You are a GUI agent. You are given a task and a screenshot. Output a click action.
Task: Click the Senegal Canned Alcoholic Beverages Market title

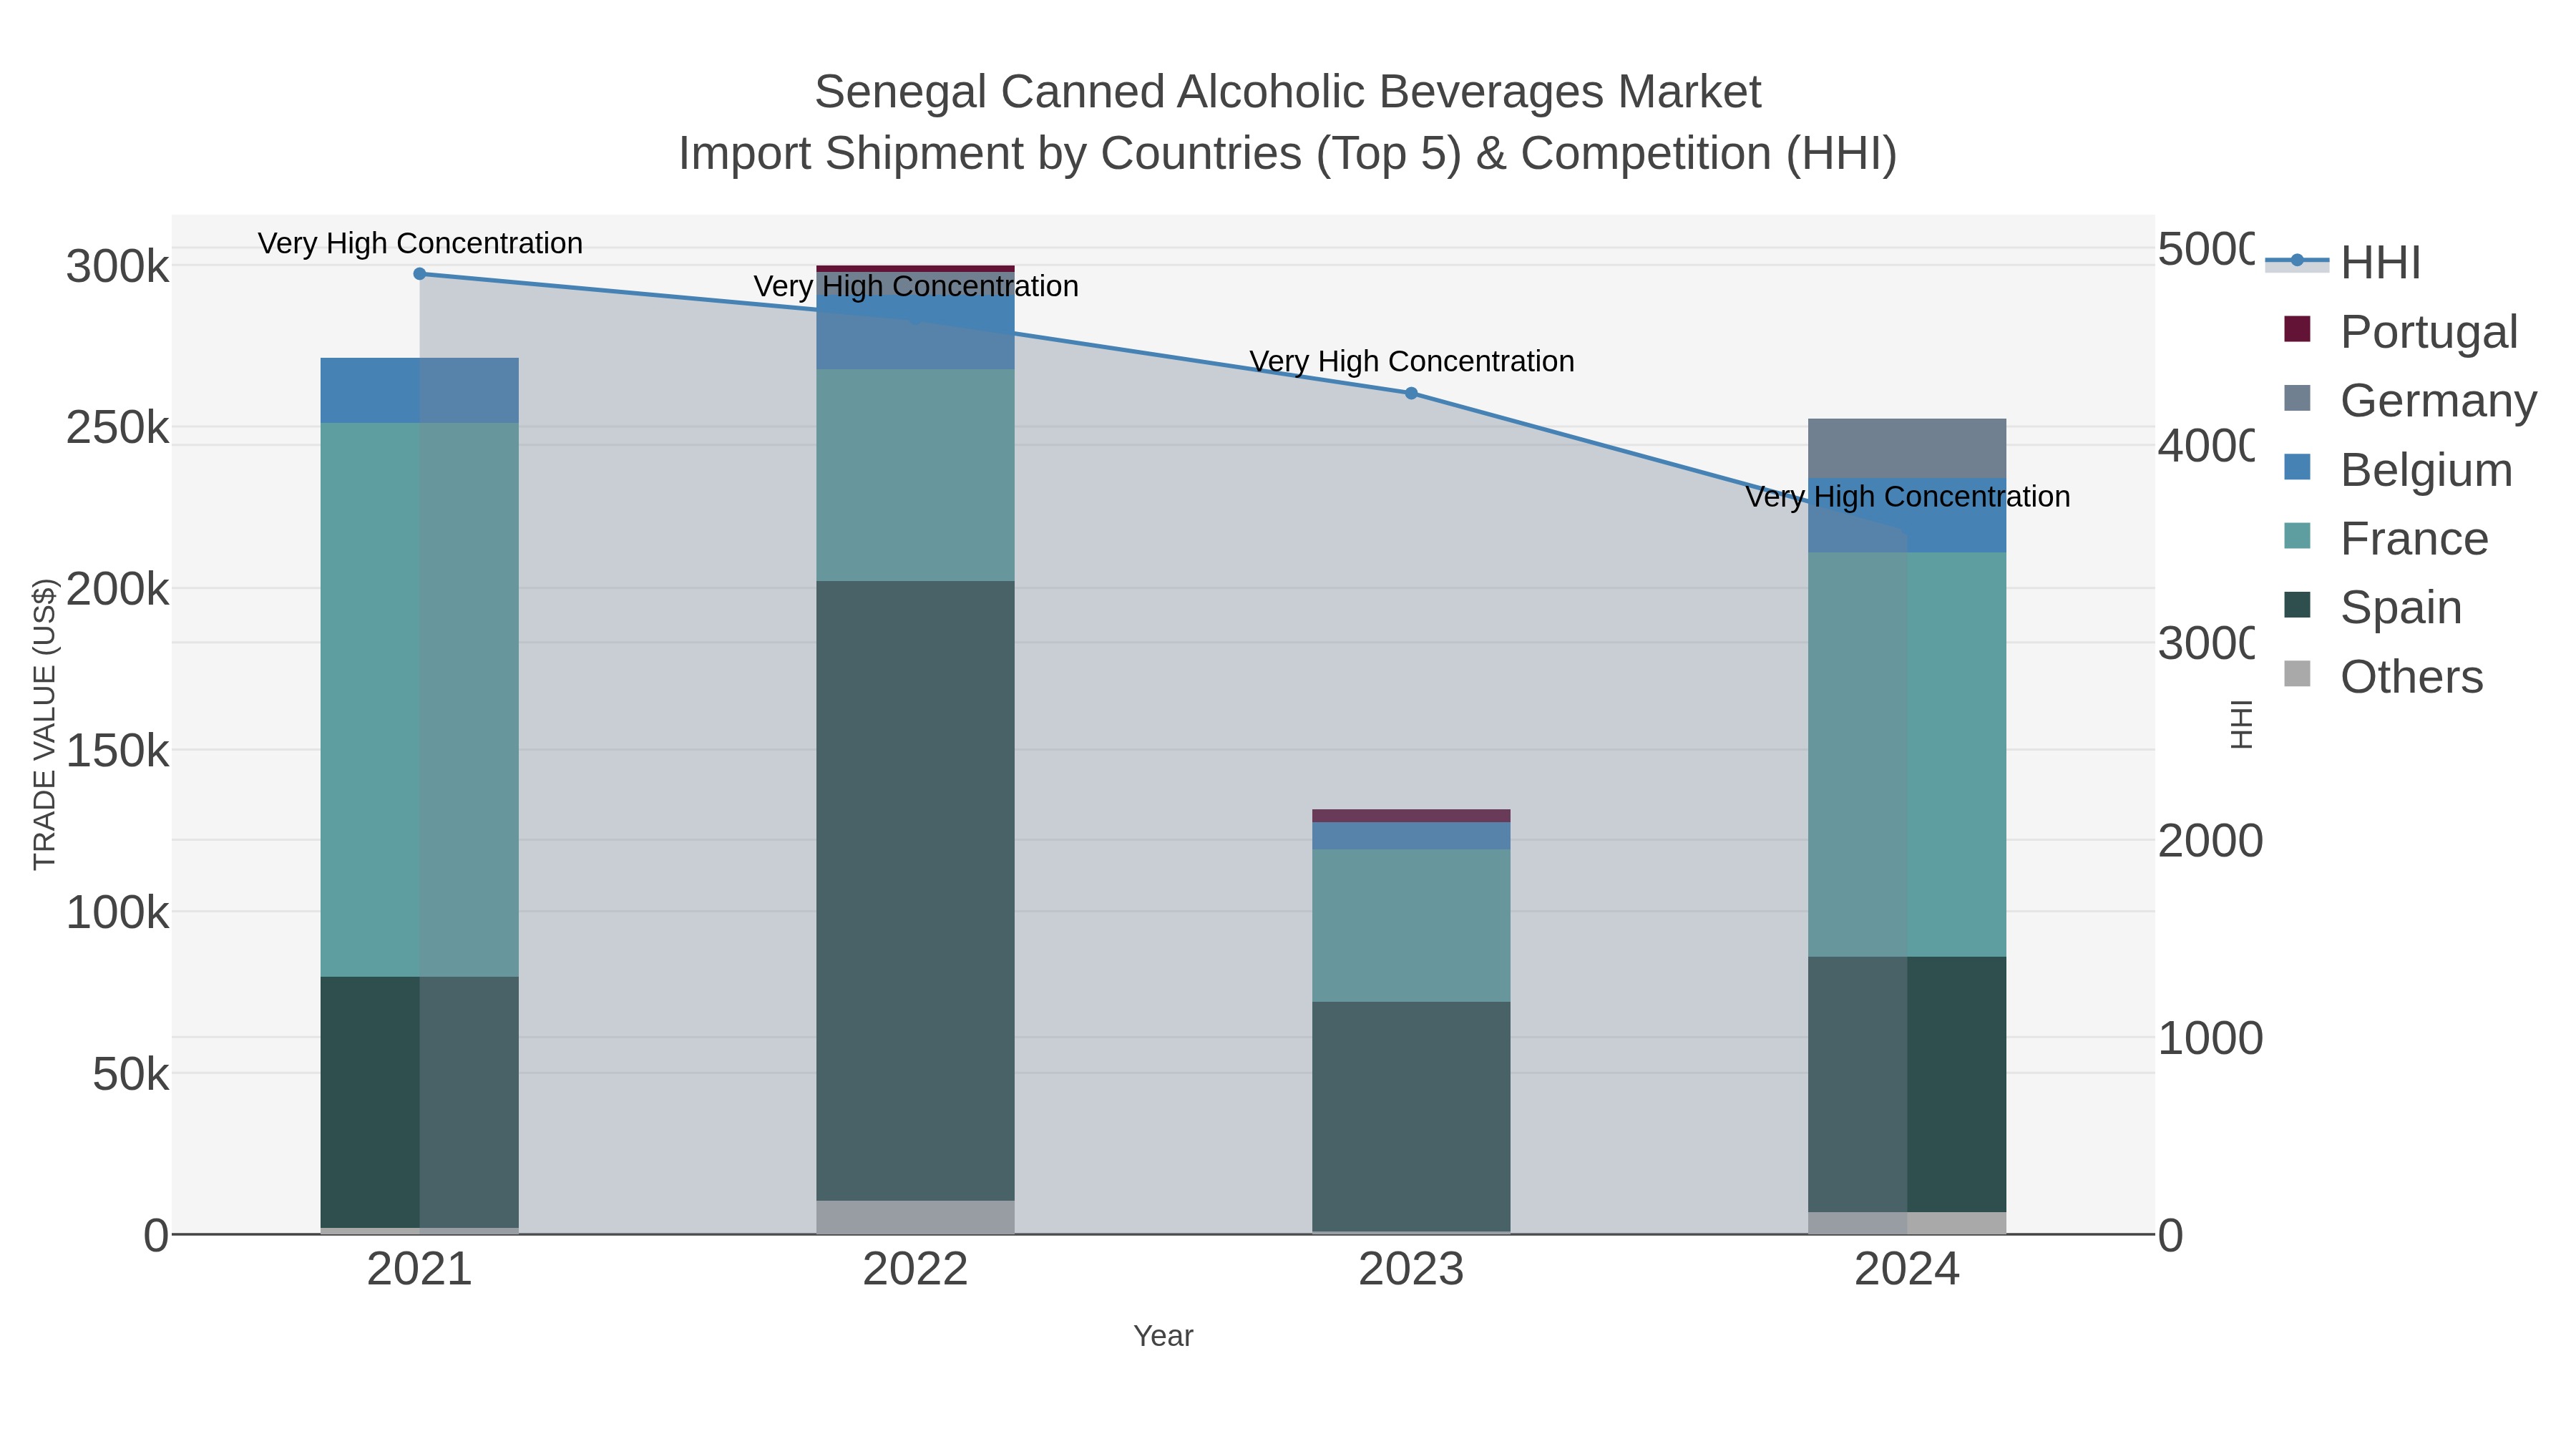pos(1288,92)
